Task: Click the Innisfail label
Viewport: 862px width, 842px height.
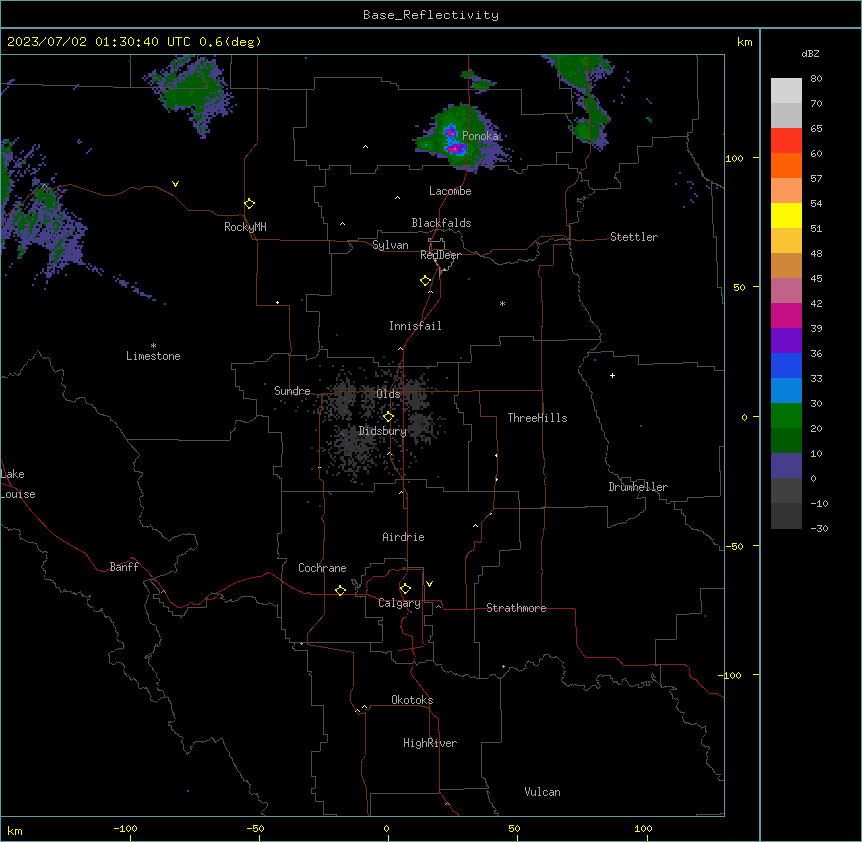Action: coord(415,326)
